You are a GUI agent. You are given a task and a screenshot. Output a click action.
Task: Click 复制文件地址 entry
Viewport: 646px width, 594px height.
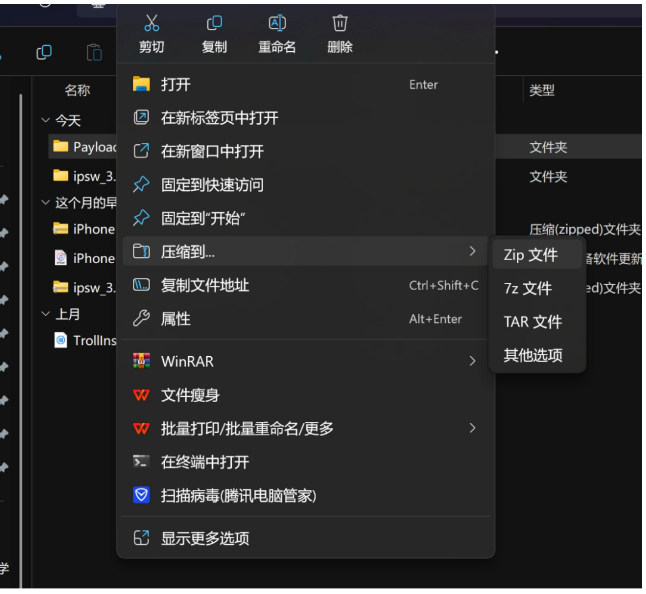coord(305,285)
